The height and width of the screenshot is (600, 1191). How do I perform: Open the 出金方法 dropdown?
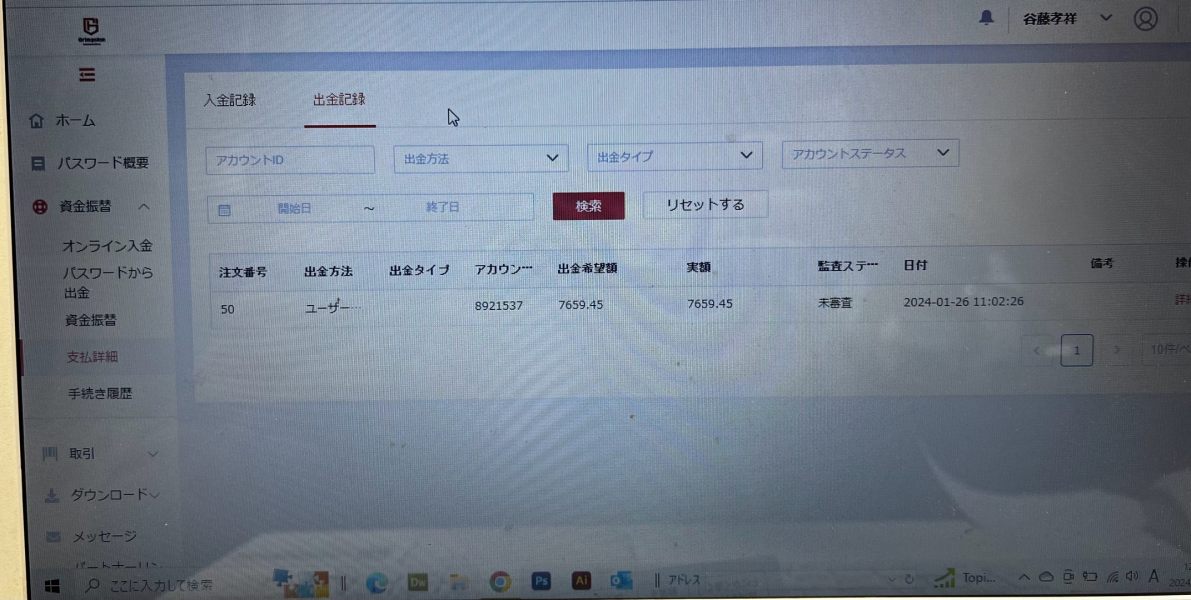click(x=481, y=159)
